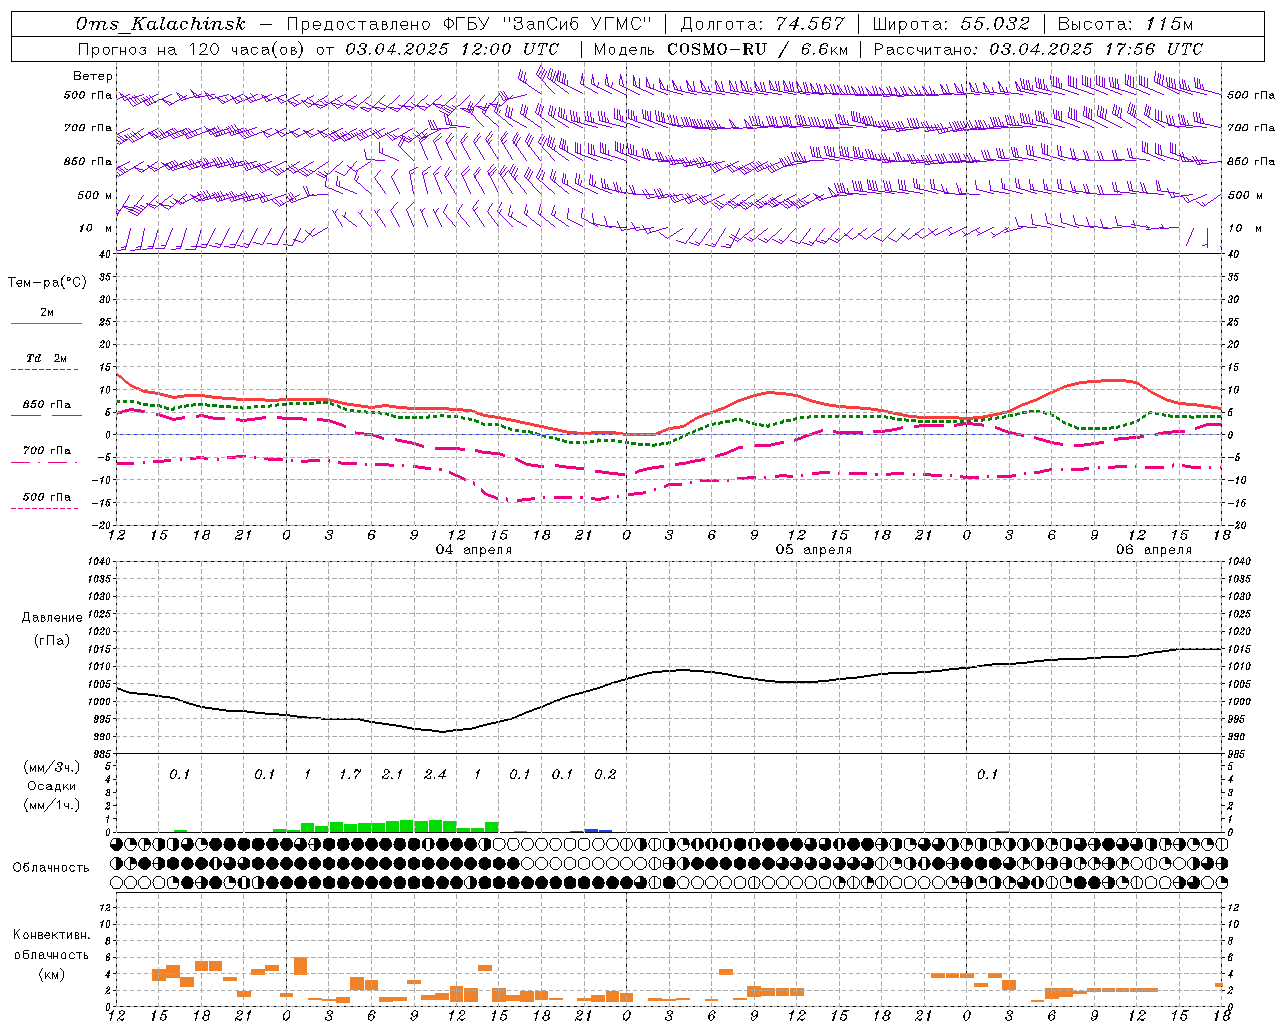Click the (км) unit under convective cloudiness

coord(52,974)
